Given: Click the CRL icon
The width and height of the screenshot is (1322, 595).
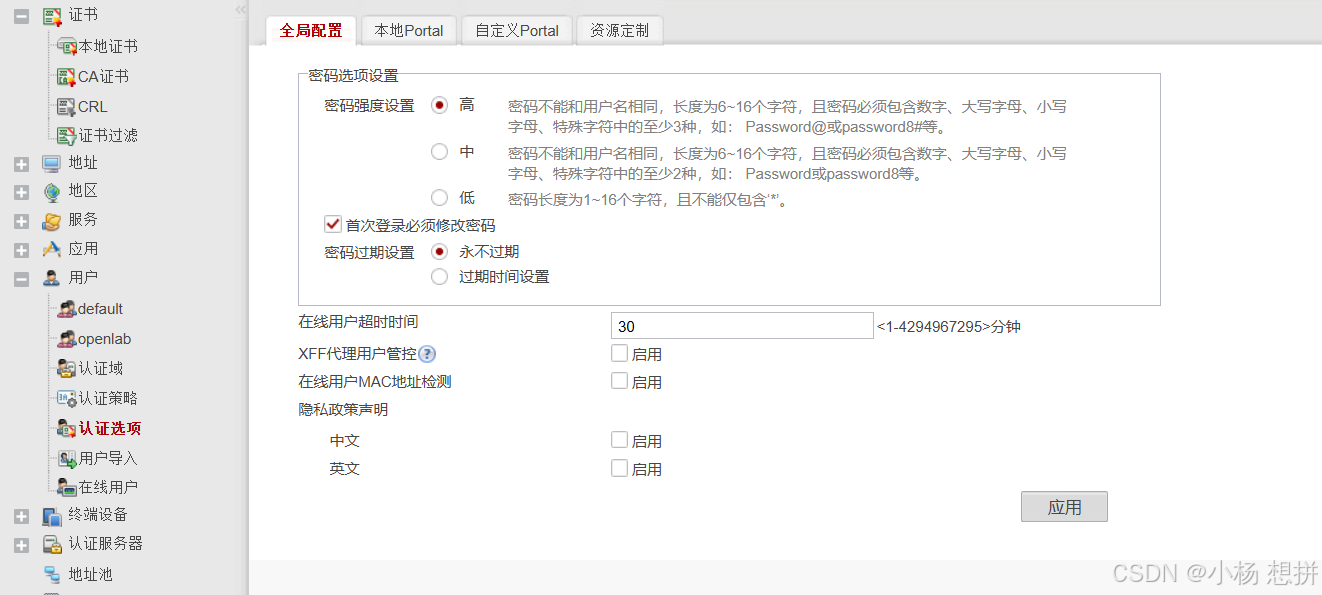Looking at the screenshot, I should point(67,106).
